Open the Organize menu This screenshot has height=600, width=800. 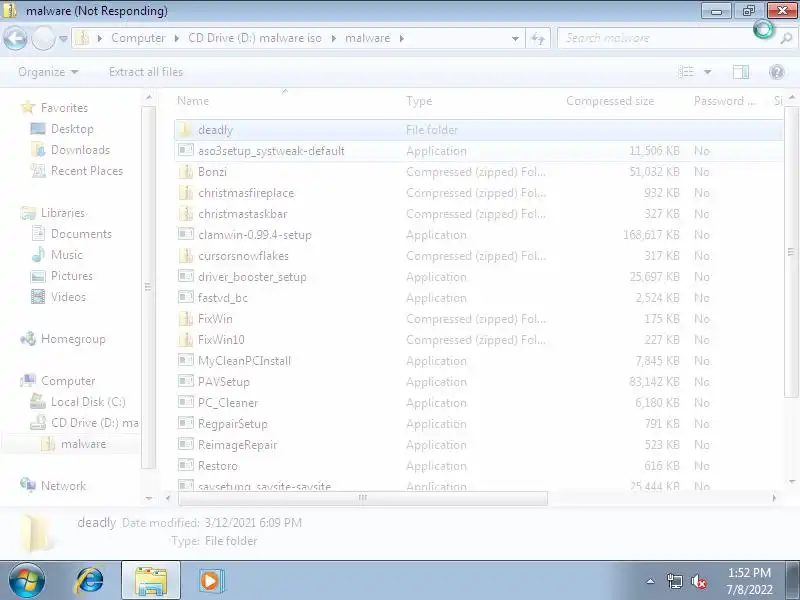[48, 72]
